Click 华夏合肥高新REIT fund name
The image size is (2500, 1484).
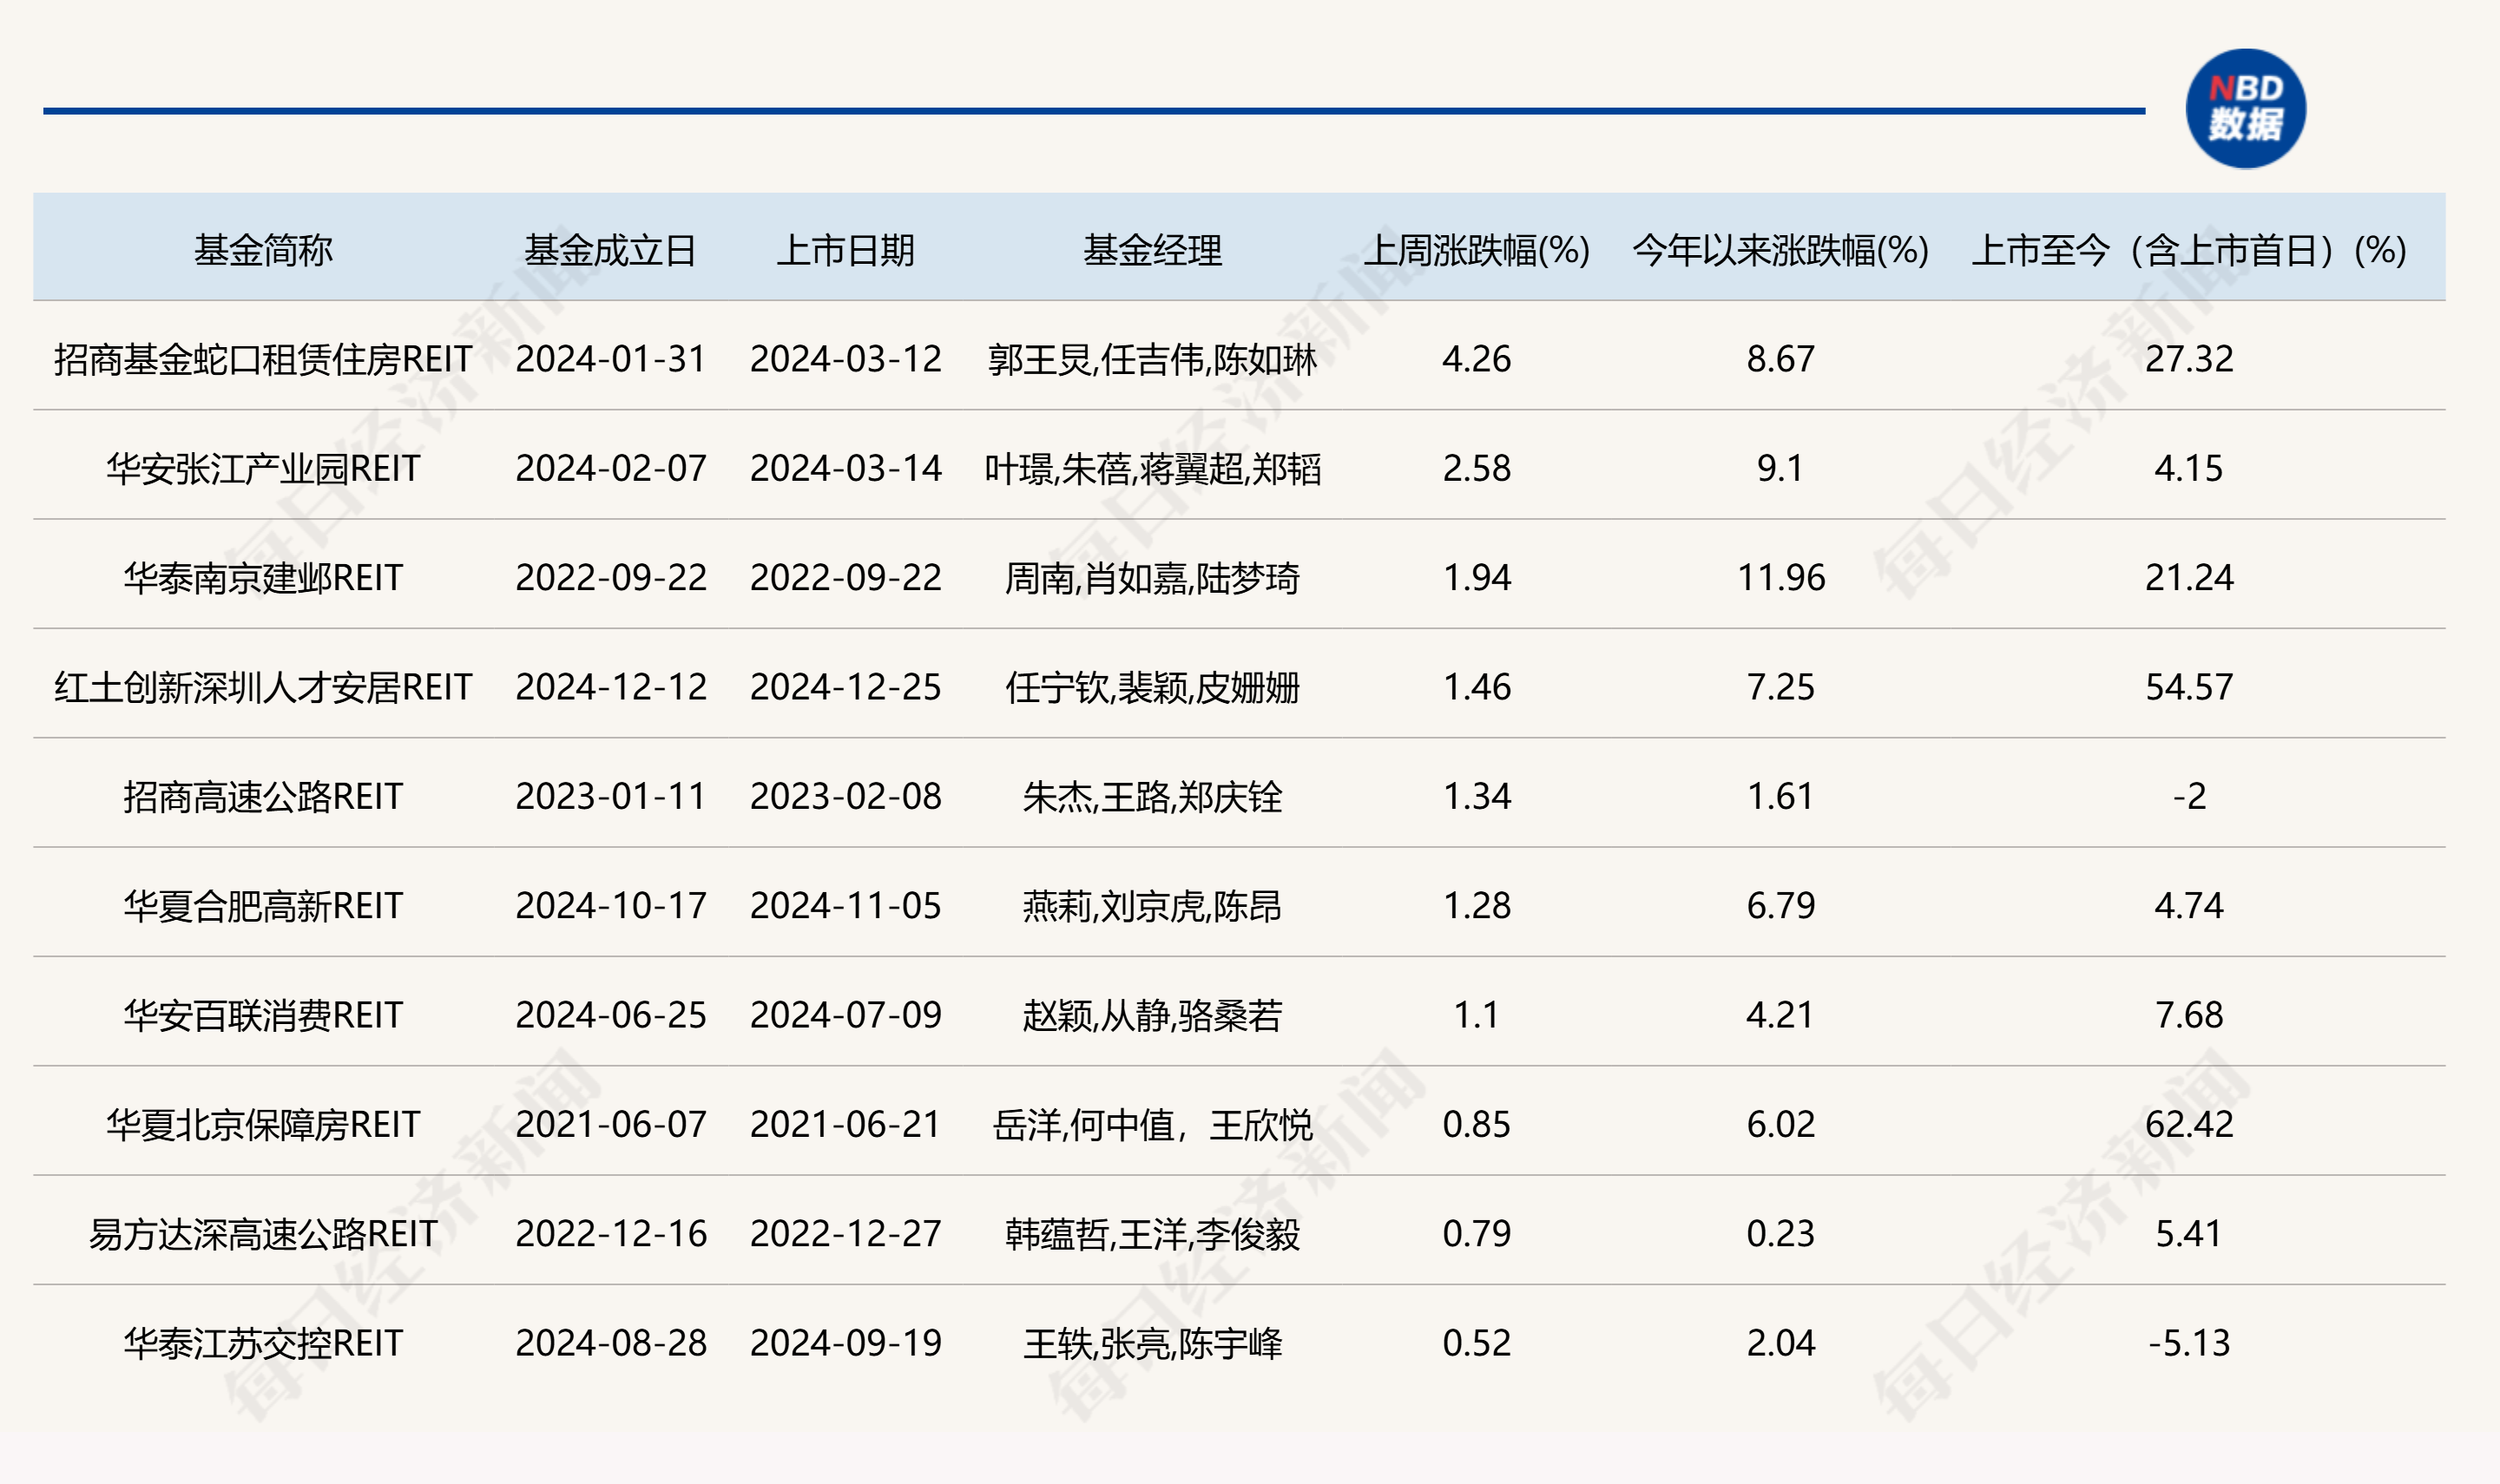point(262,907)
